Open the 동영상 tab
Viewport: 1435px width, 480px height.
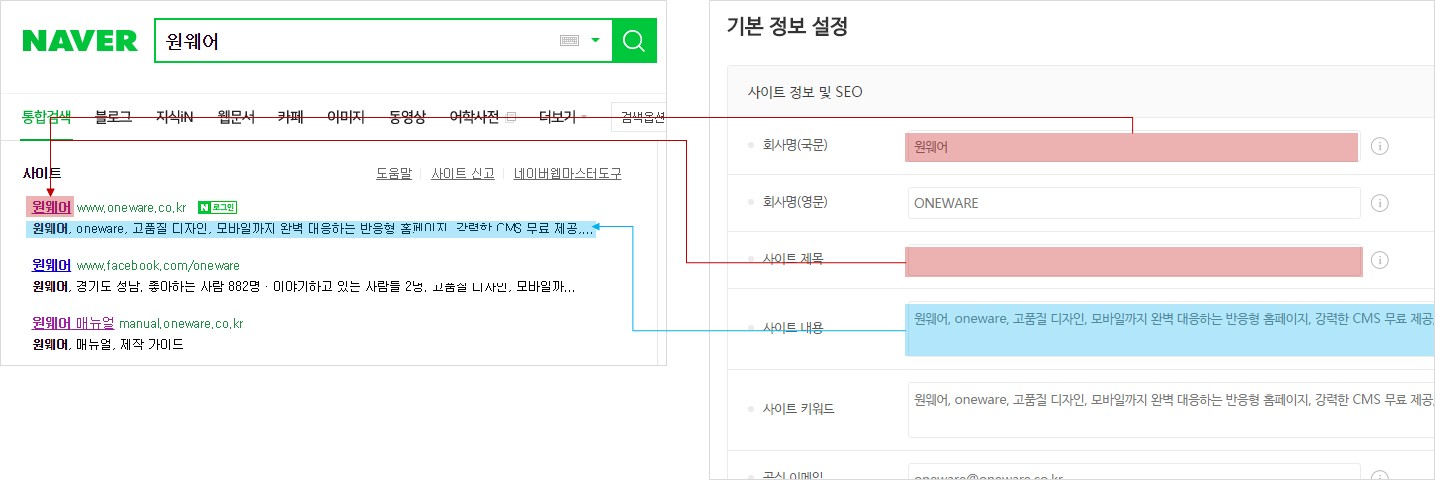click(407, 117)
